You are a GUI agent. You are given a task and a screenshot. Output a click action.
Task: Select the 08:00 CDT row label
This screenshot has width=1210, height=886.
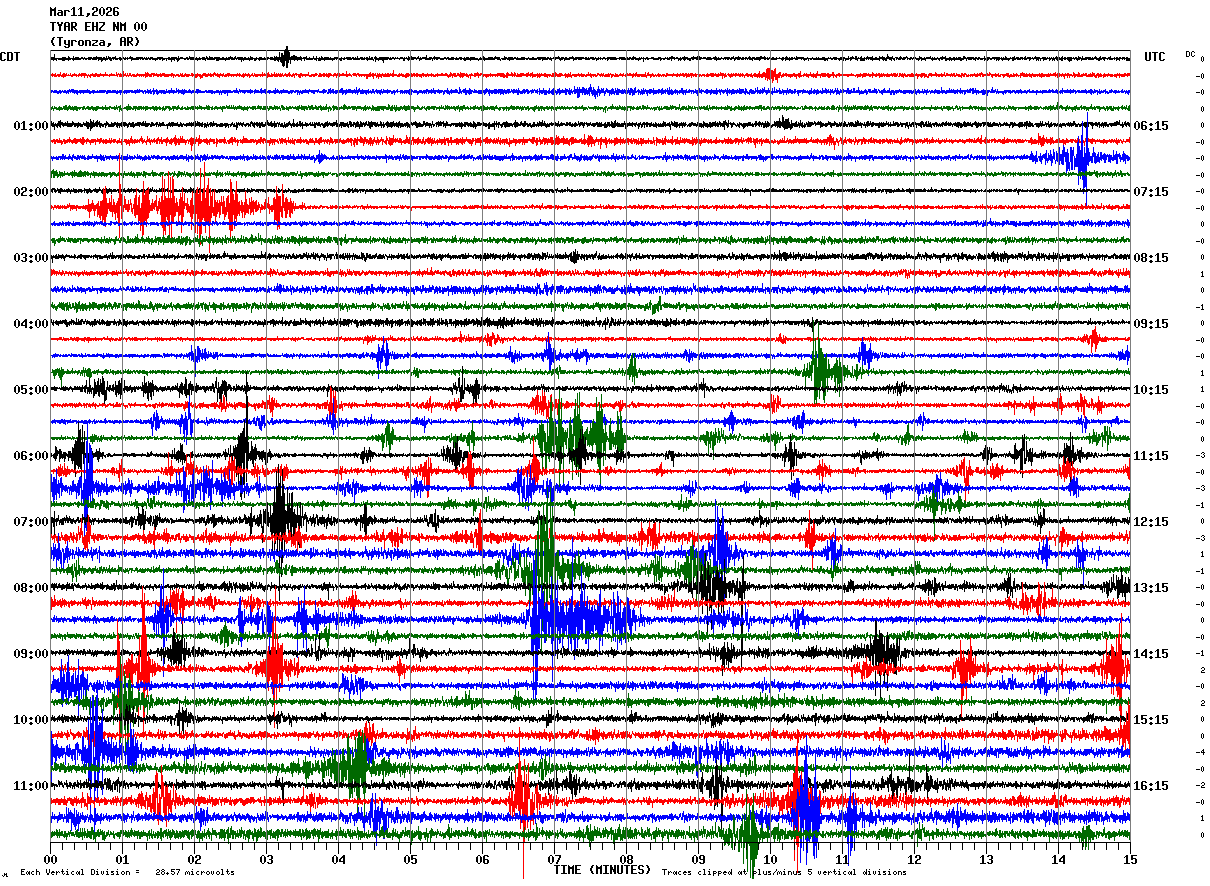[31, 588]
